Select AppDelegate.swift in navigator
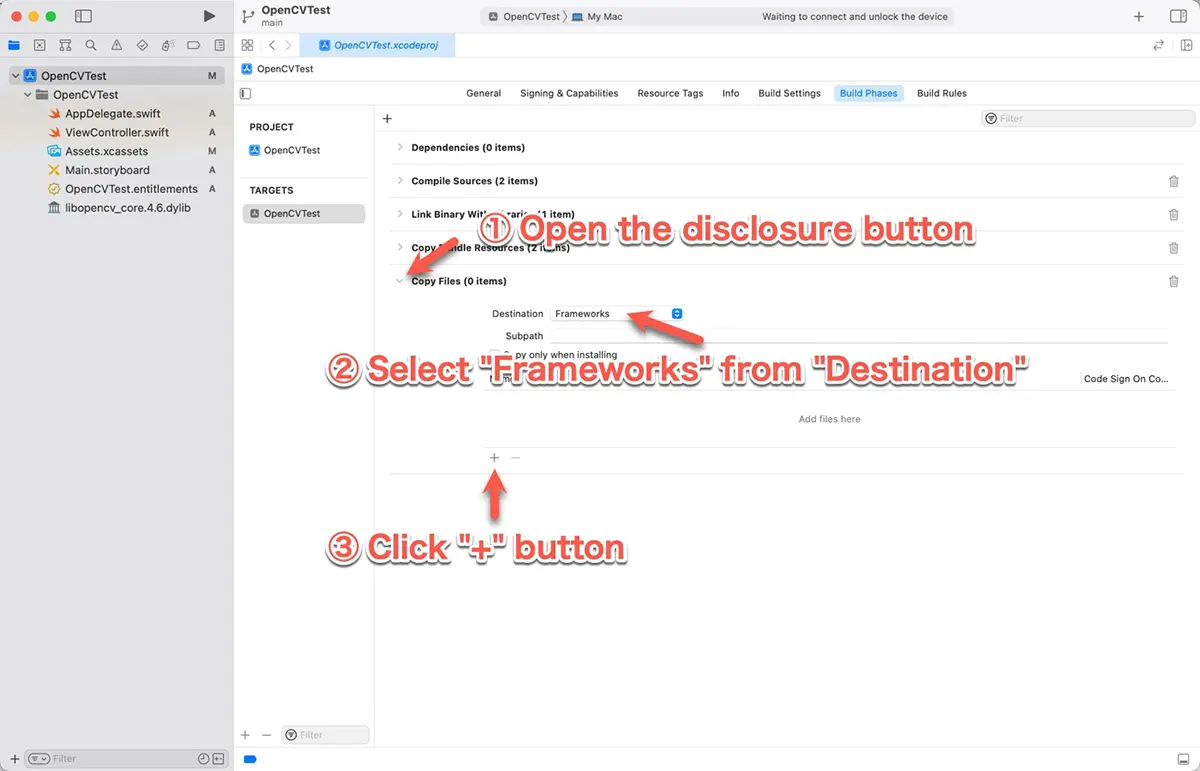This screenshot has width=1200, height=771. [x=113, y=114]
